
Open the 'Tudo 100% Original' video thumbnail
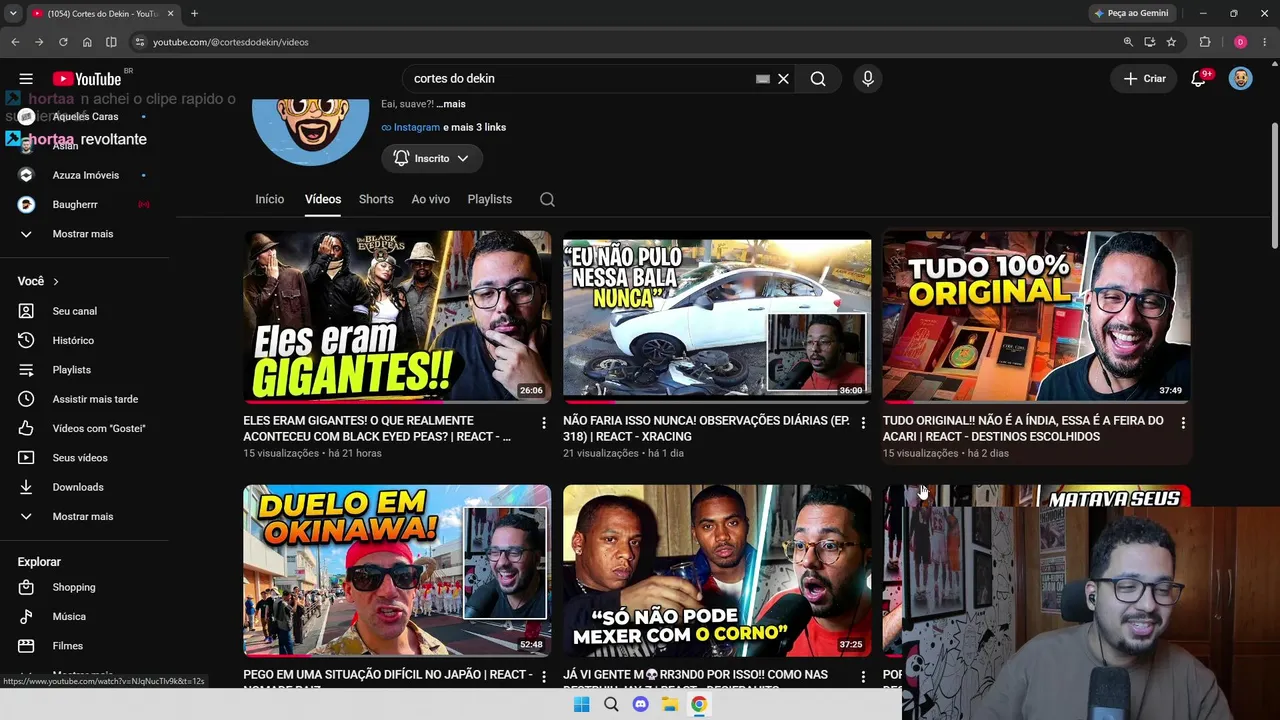1037,317
